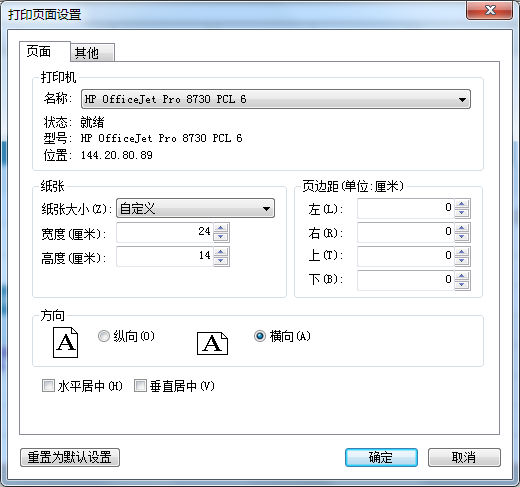Select the 横向 landscape radio button
The image size is (520, 487).
(x=260, y=336)
